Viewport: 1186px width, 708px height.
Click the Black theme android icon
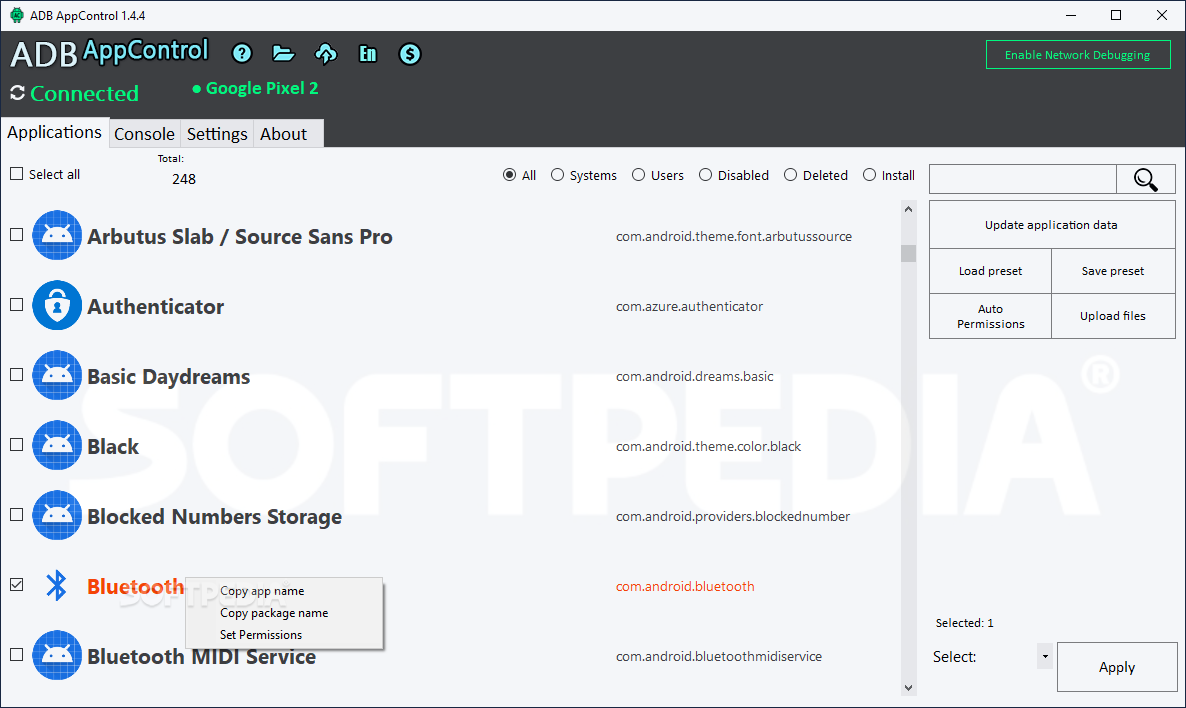coord(57,445)
